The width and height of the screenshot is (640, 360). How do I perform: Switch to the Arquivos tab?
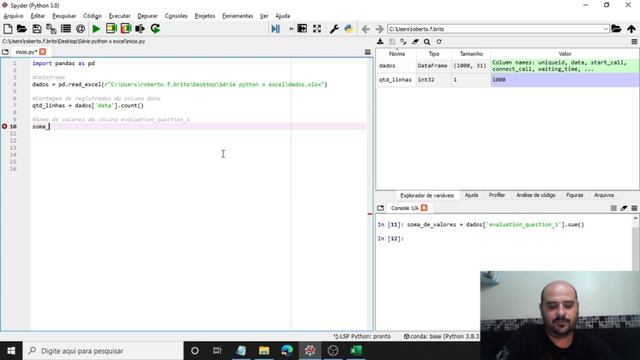tap(604, 195)
